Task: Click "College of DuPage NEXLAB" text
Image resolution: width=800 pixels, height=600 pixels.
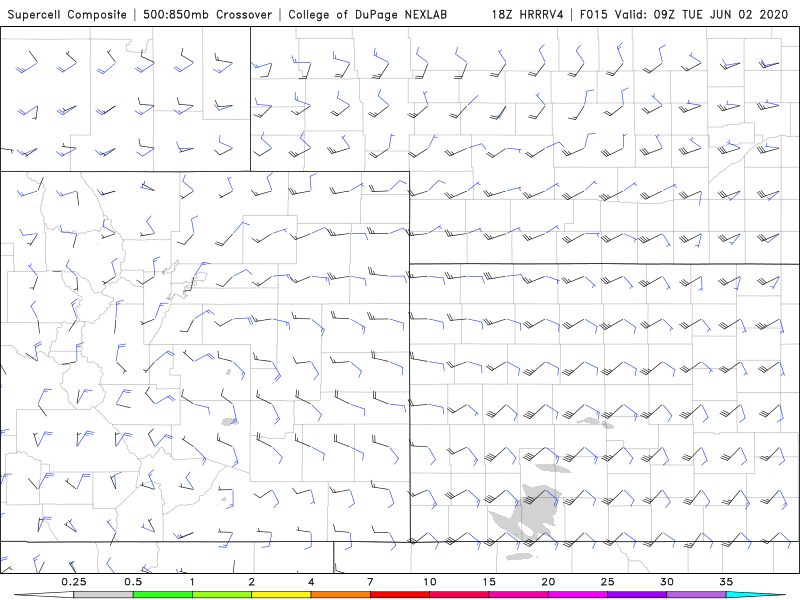Action: pos(367,14)
